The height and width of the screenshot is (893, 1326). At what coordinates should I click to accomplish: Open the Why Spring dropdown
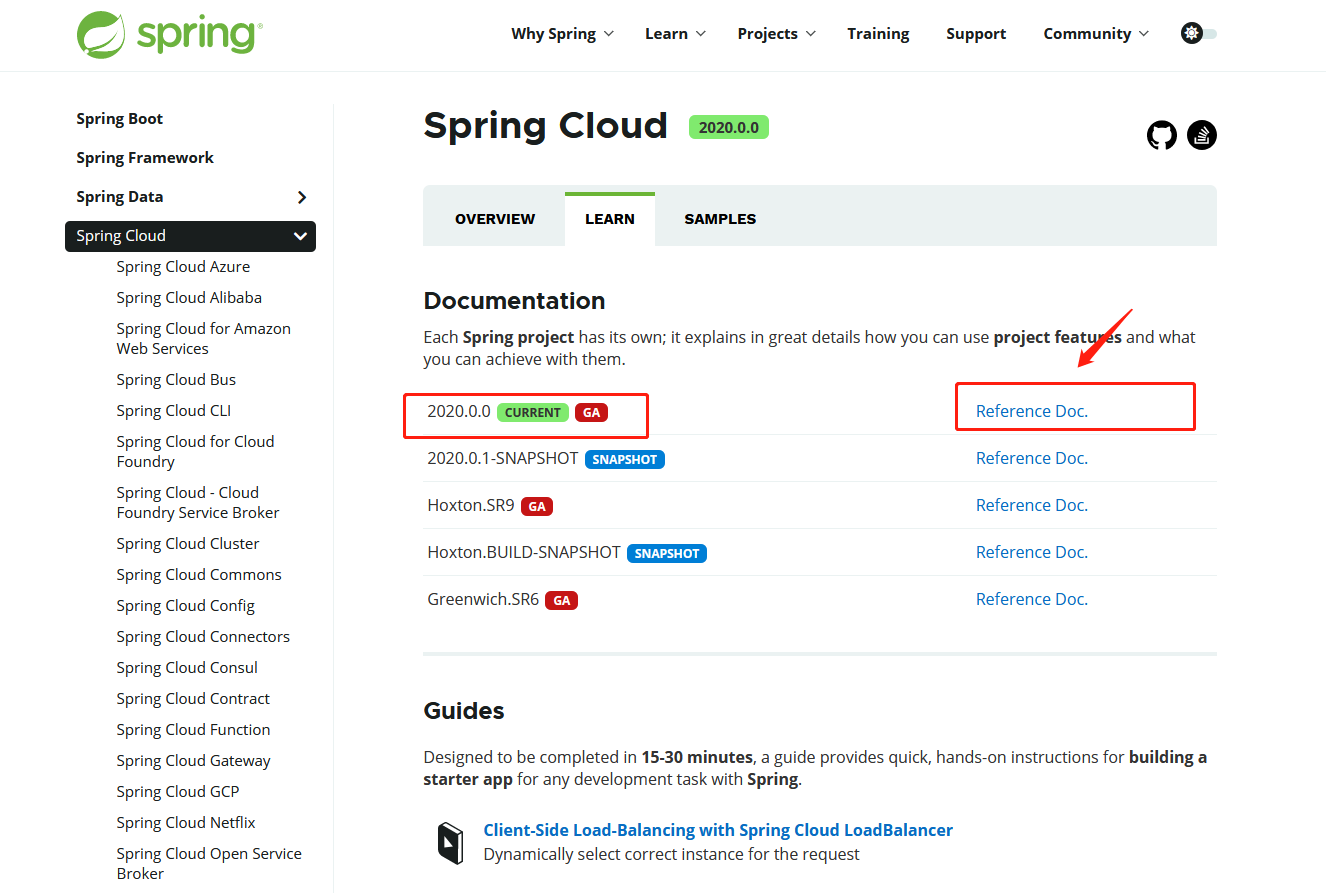click(562, 33)
